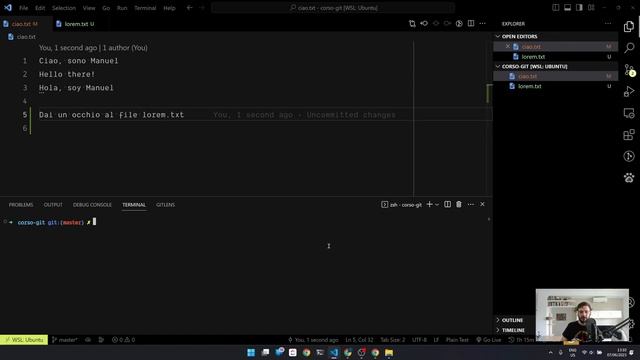
Task: Open the Terminal menu
Action: (x=145, y=8)
